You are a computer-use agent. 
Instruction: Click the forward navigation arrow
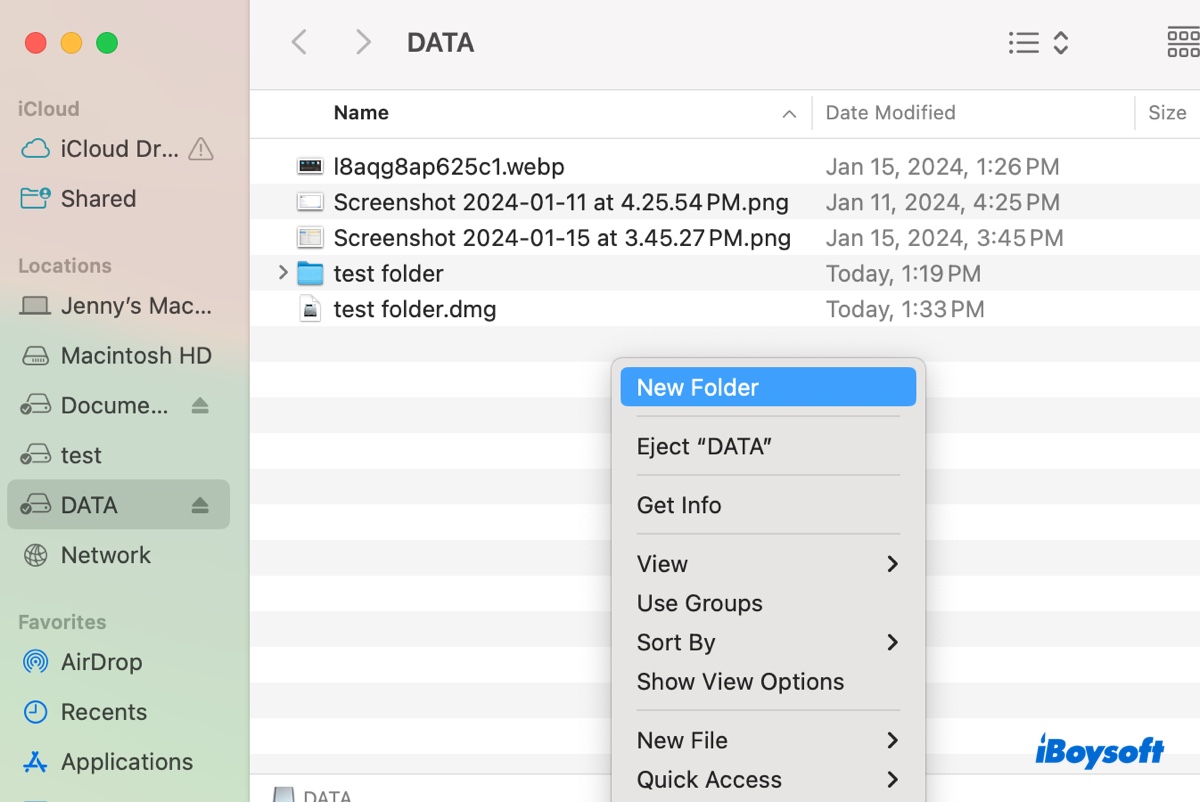362,42
